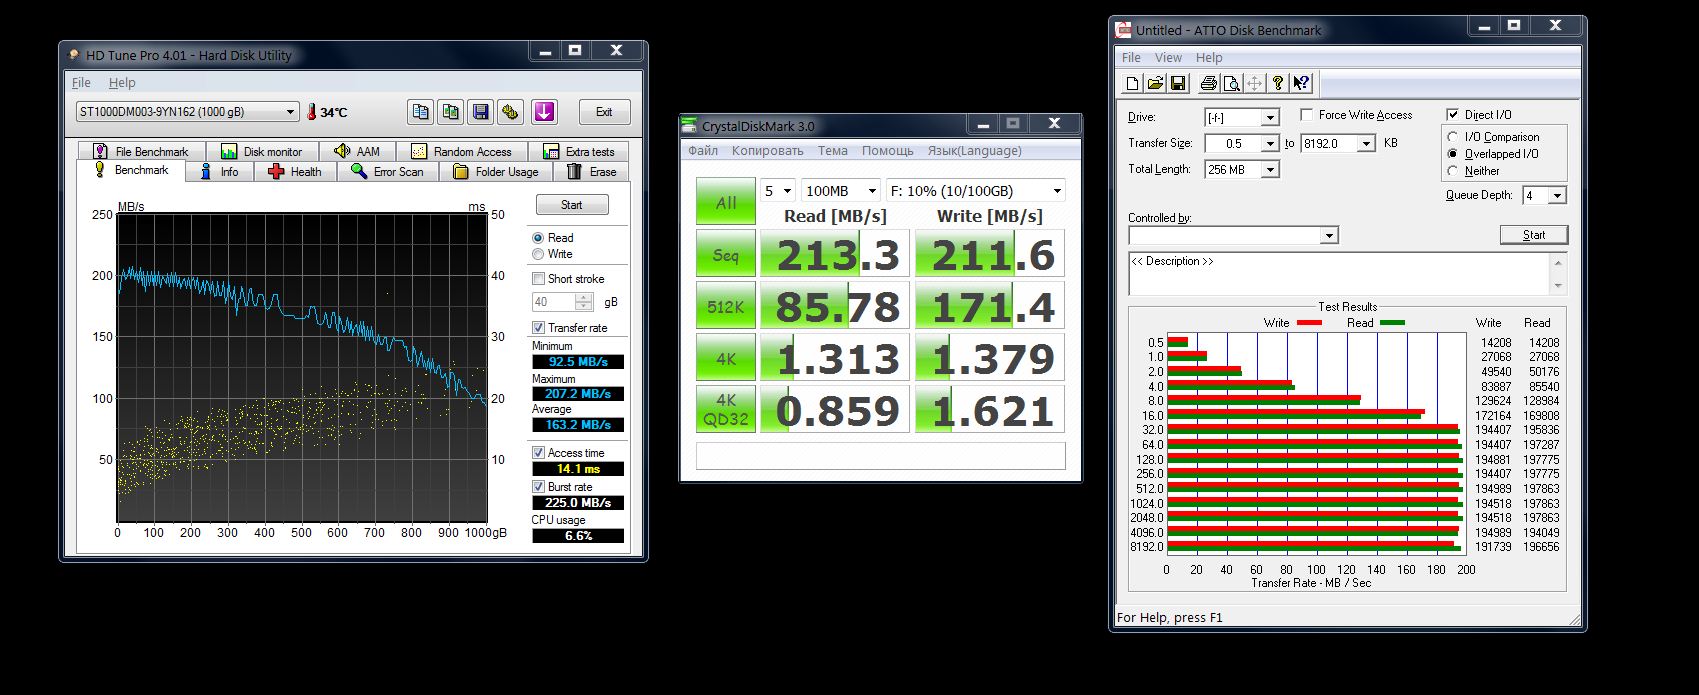Click the Start button in ATTO
This screenshot has height=695, width=1699.
pos(1533,235)
